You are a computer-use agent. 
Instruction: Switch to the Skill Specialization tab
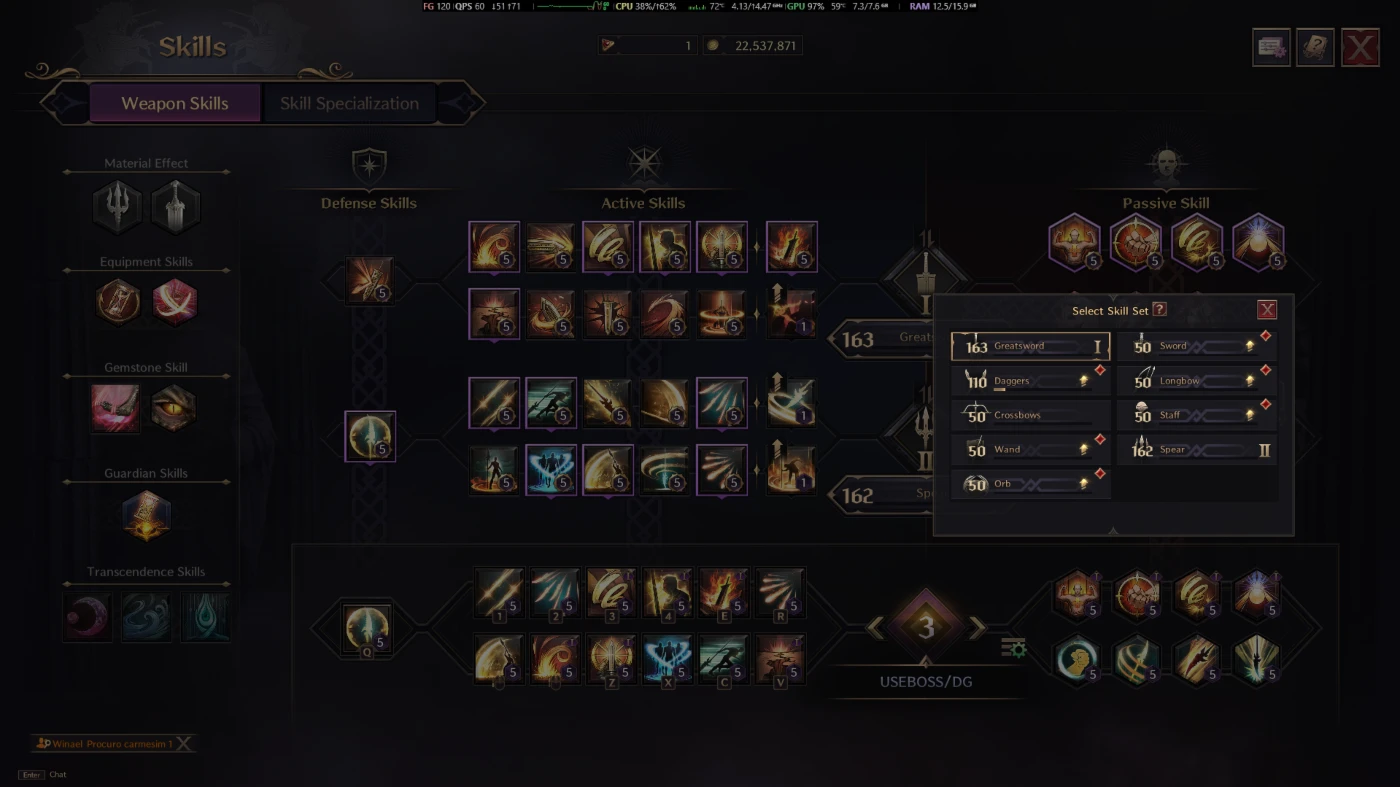pyautogui.click(x=349, y=103)
